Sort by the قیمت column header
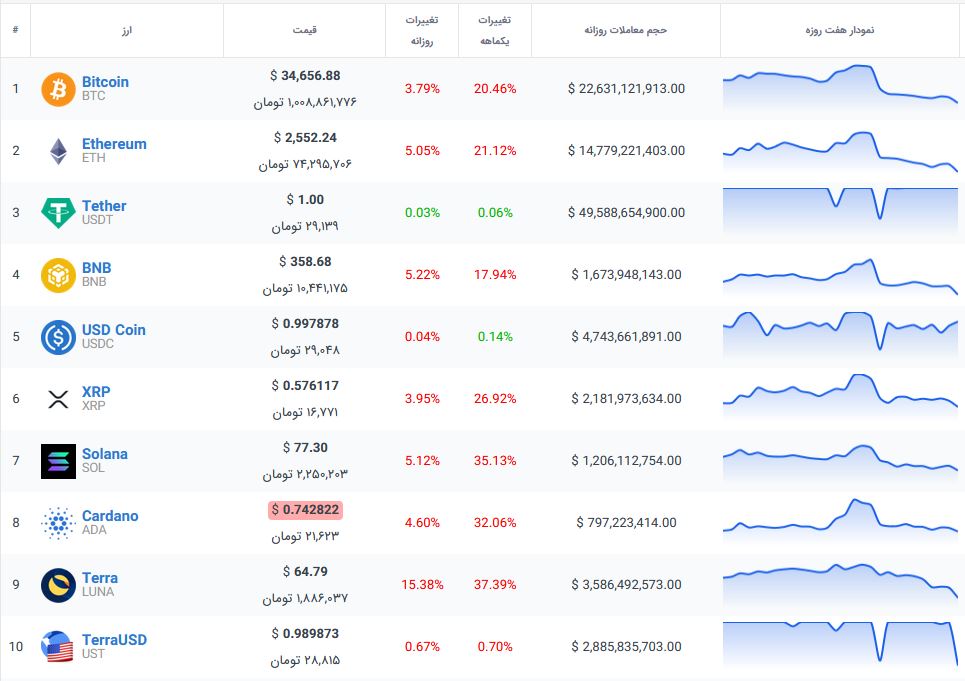Screen dimensions: 965x681 305,30
